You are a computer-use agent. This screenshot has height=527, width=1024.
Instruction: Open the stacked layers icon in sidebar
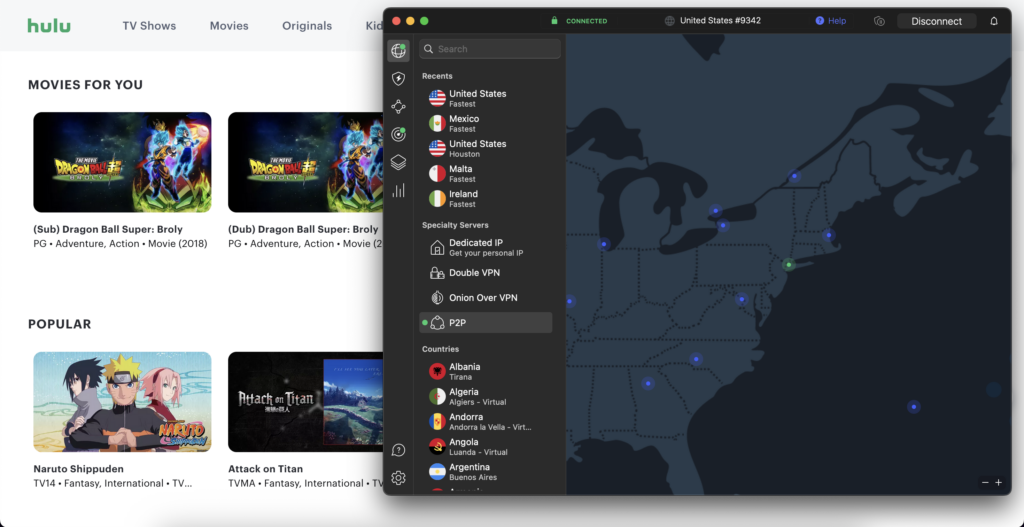(398, 163)
